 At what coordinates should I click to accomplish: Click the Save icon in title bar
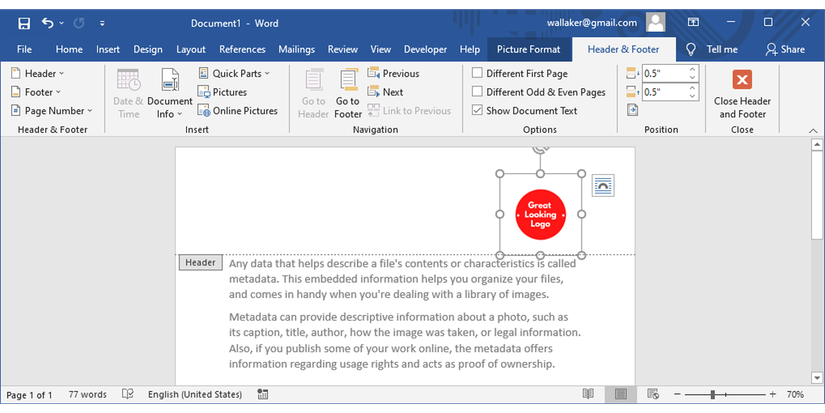tap(23, 22)
